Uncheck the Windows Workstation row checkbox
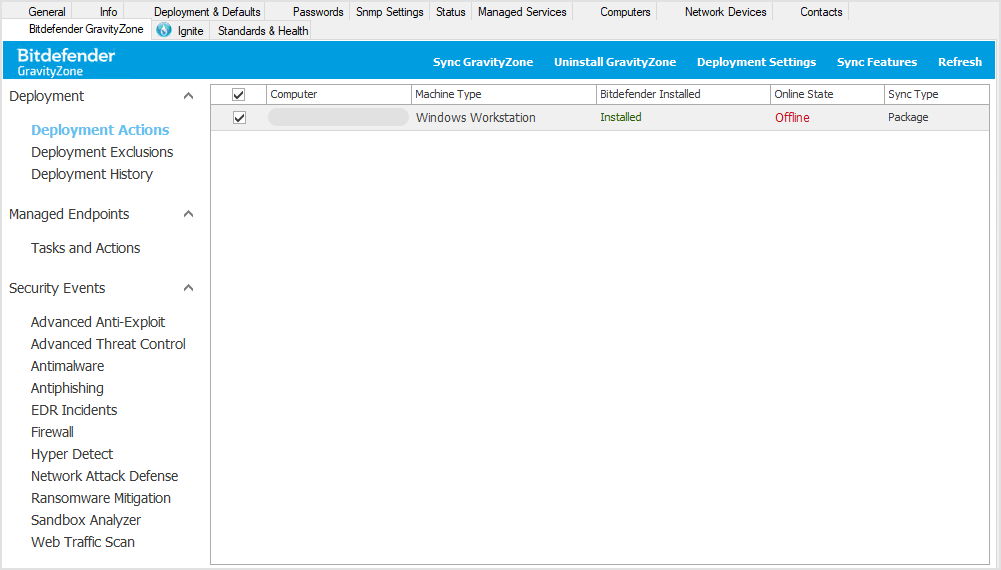Viewport: 1001px width, 570px height. (239, 117)
